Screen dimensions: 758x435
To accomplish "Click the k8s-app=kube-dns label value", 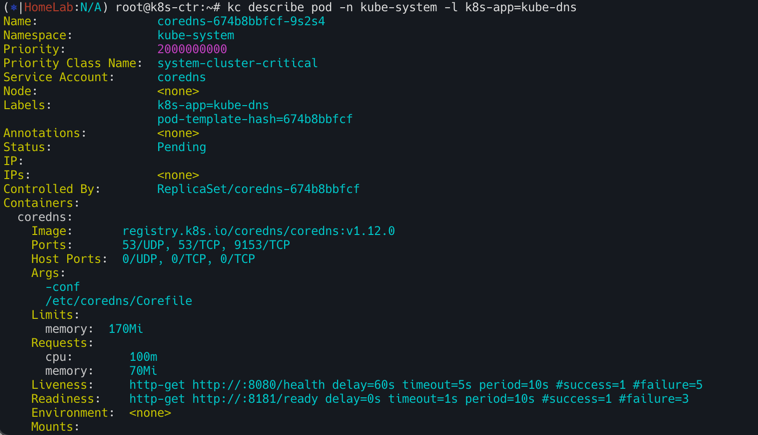I will click(212, 105).
